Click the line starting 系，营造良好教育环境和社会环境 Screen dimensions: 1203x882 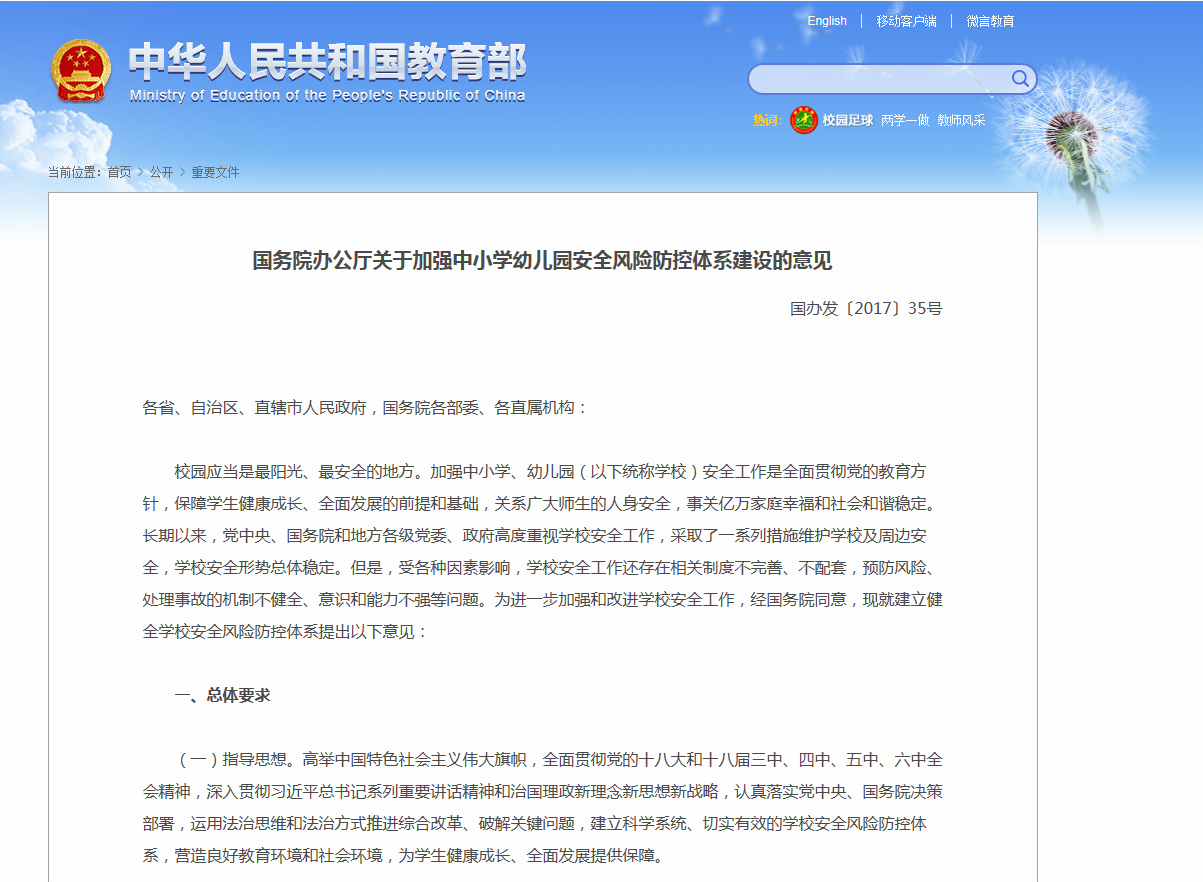pyautogui.click(x=403, y=856)
